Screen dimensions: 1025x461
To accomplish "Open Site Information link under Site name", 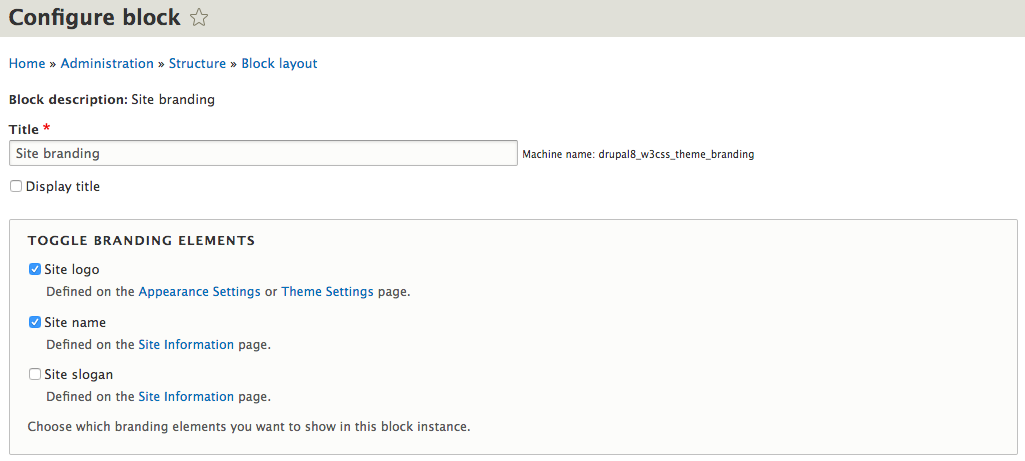I will click(186, 344).
